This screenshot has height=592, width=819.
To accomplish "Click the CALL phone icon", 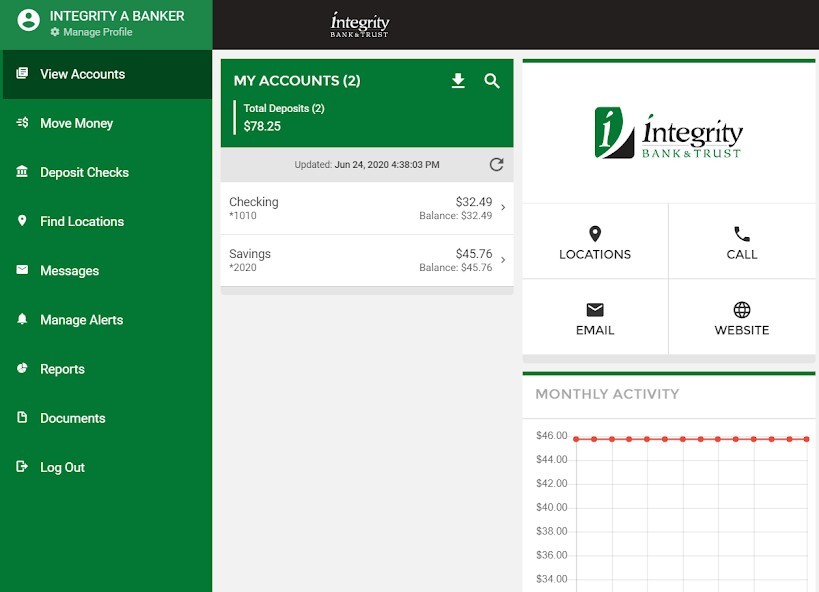I will pos(742,234).
